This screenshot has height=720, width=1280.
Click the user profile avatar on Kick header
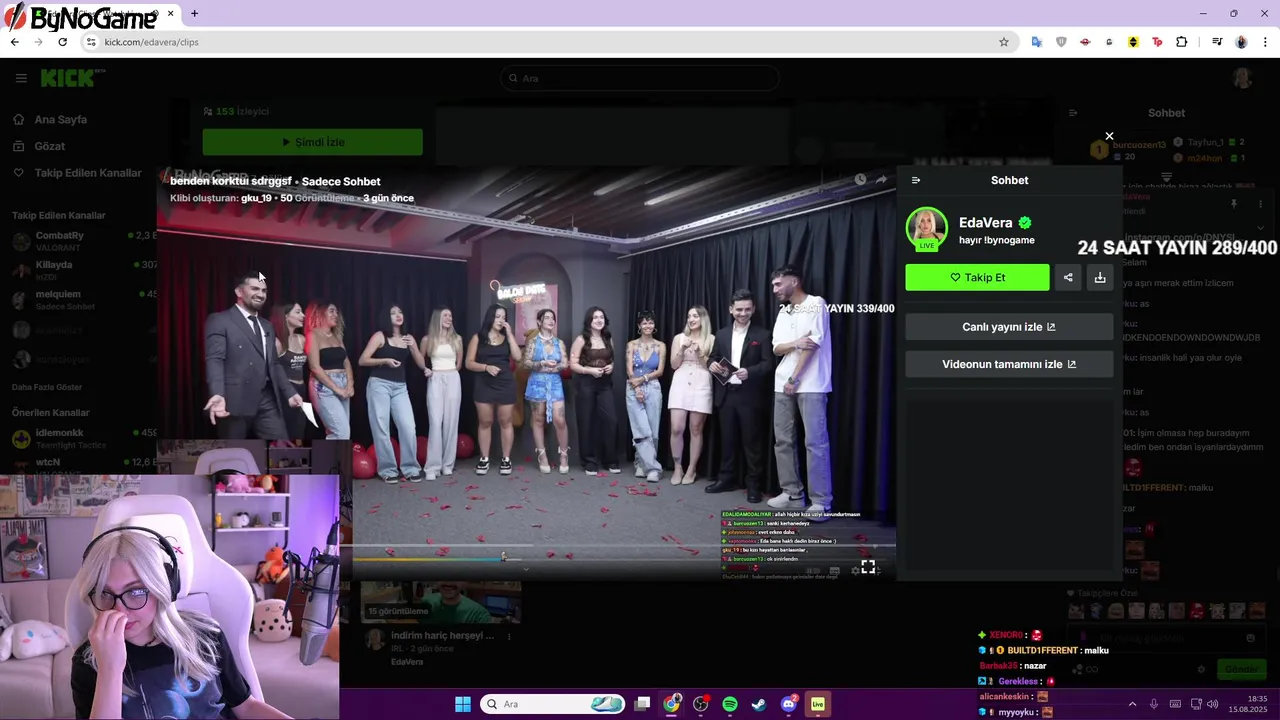pyautogui.click(x=1242, y=78)
